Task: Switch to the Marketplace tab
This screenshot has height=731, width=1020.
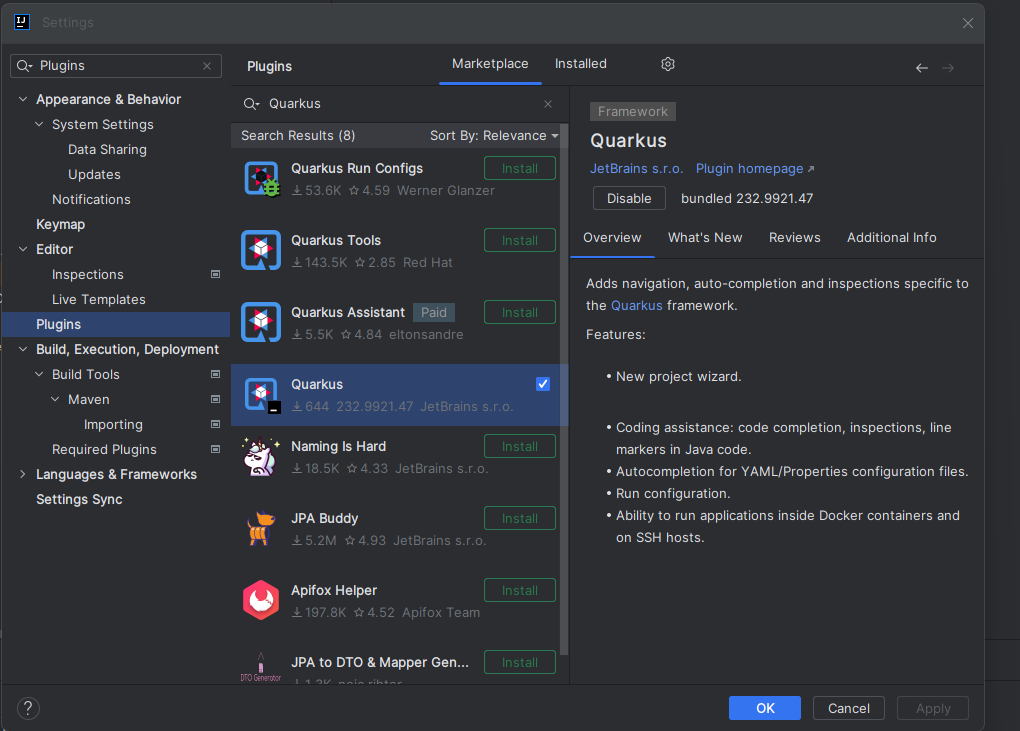Action: click(x=490, y=64)
